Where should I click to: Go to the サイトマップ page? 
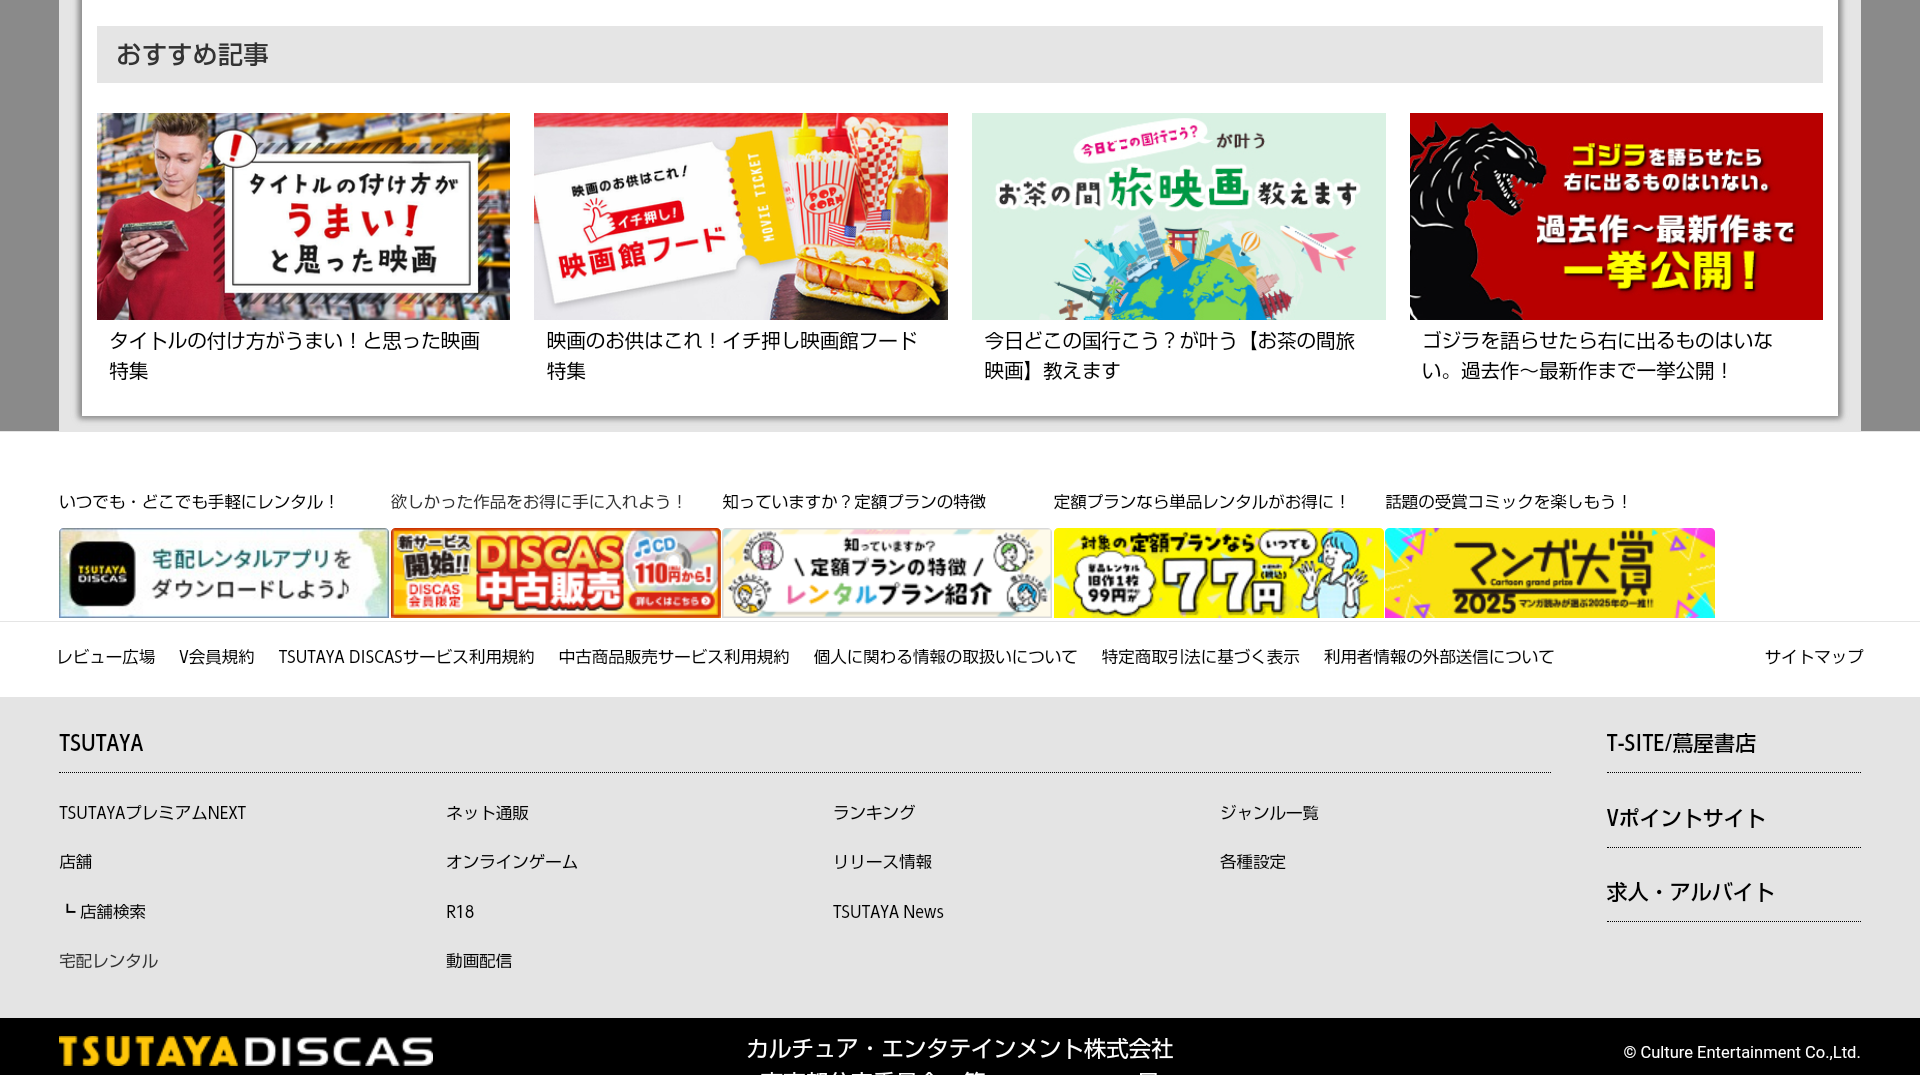coord(1813,657)
